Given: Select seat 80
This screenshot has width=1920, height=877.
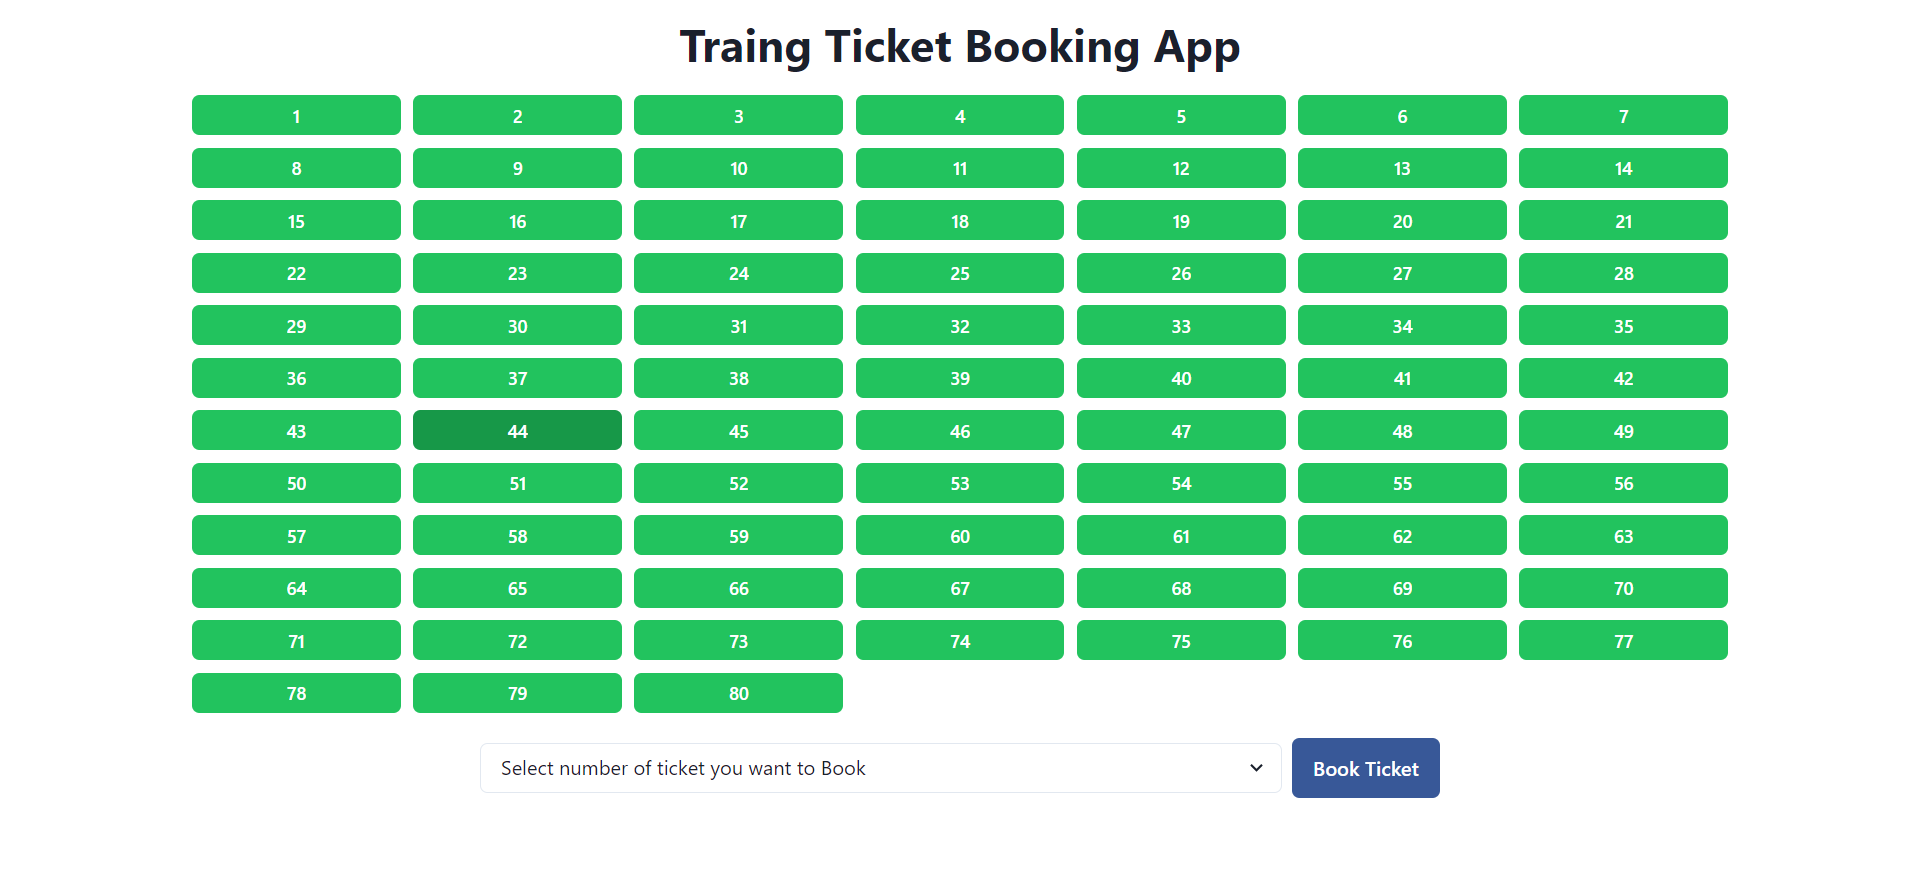Looking at the screenshot, I should (738, 693).
